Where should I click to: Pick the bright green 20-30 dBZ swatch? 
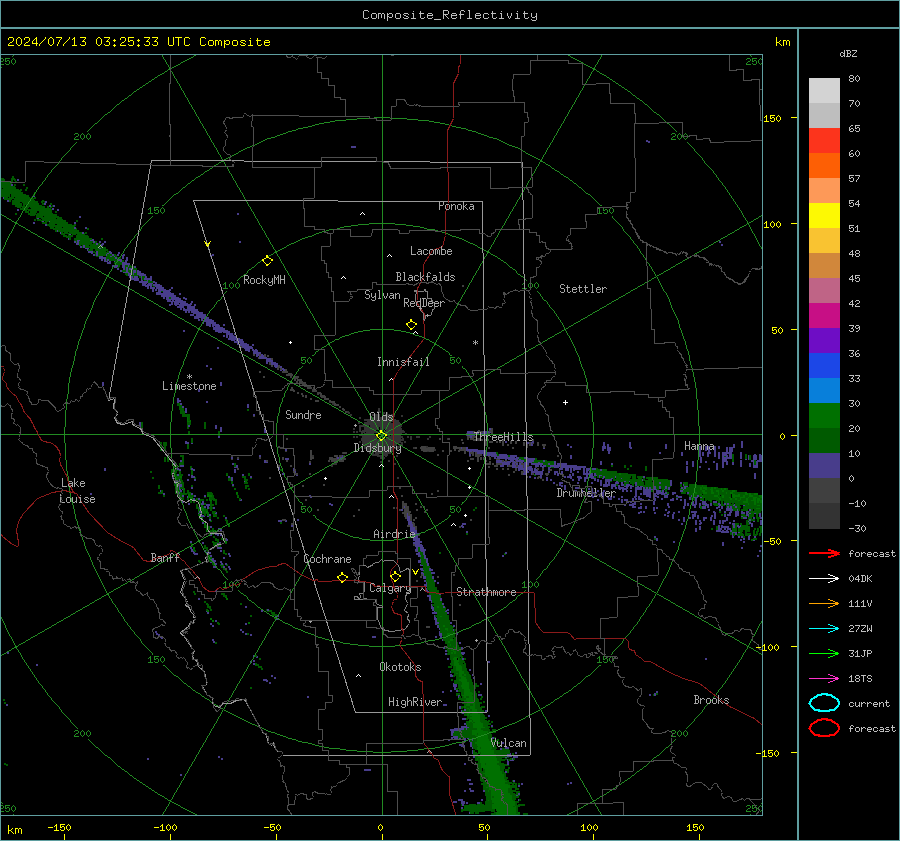coord(824,416)
